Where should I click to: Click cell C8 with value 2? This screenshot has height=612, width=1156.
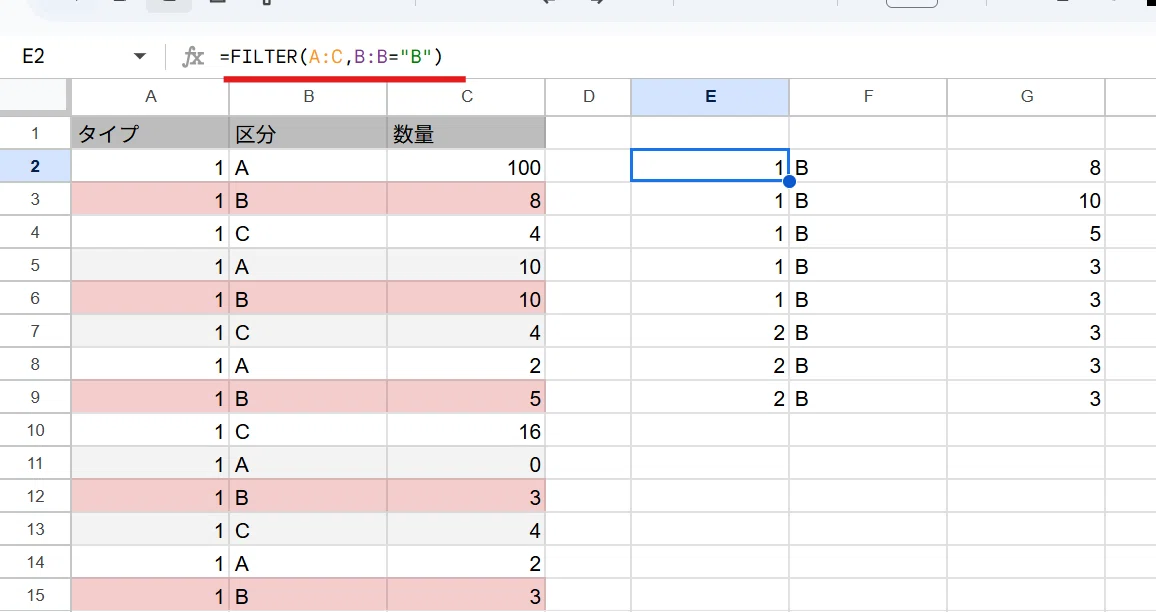pyautogui.click(x=467, y=365)
